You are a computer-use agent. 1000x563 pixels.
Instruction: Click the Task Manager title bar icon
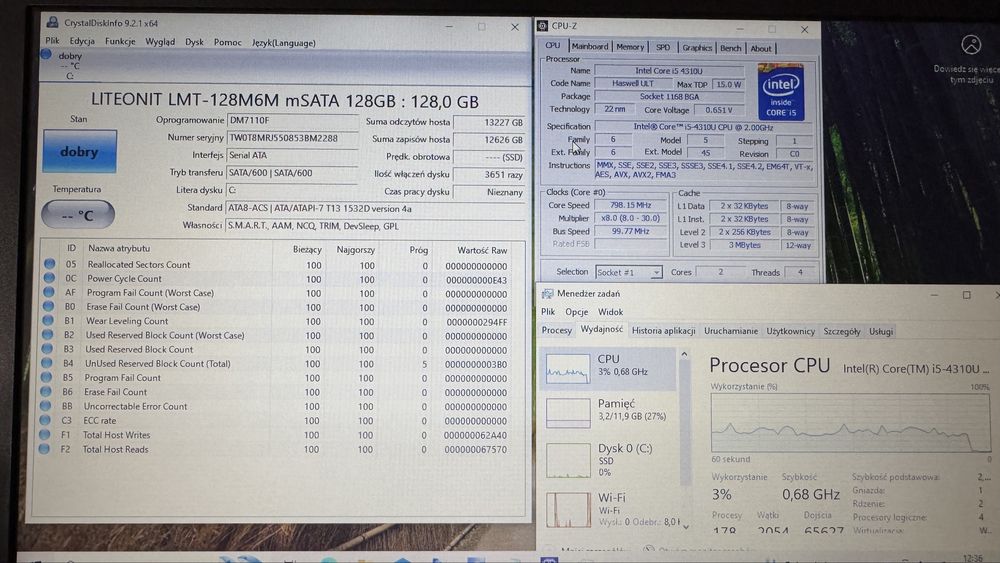point(547,293)
